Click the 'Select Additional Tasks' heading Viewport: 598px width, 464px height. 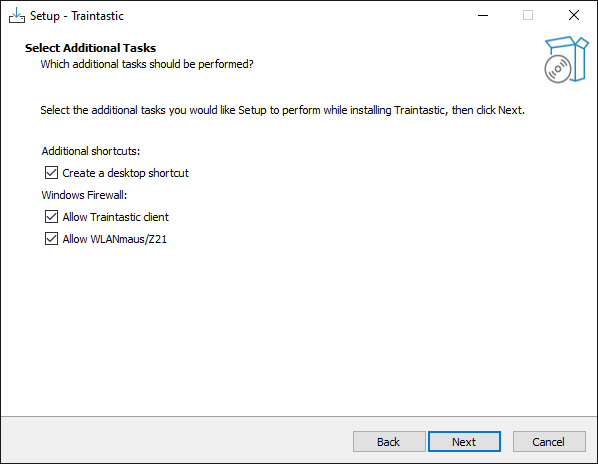(x=90, y=48)
